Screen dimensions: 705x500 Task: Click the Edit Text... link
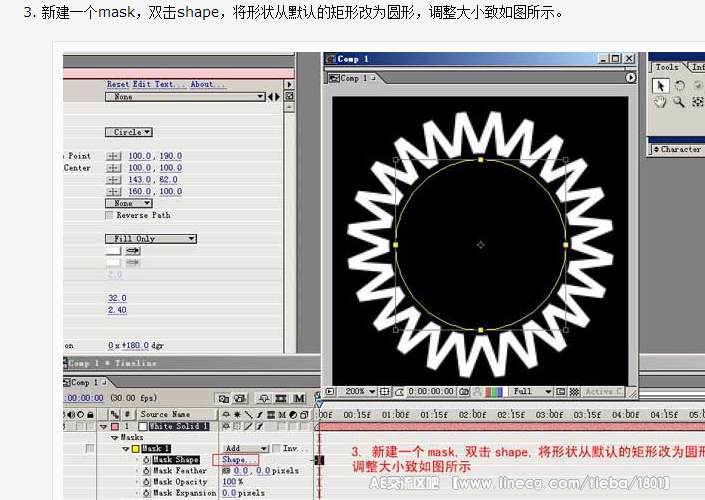click(158, 84)
